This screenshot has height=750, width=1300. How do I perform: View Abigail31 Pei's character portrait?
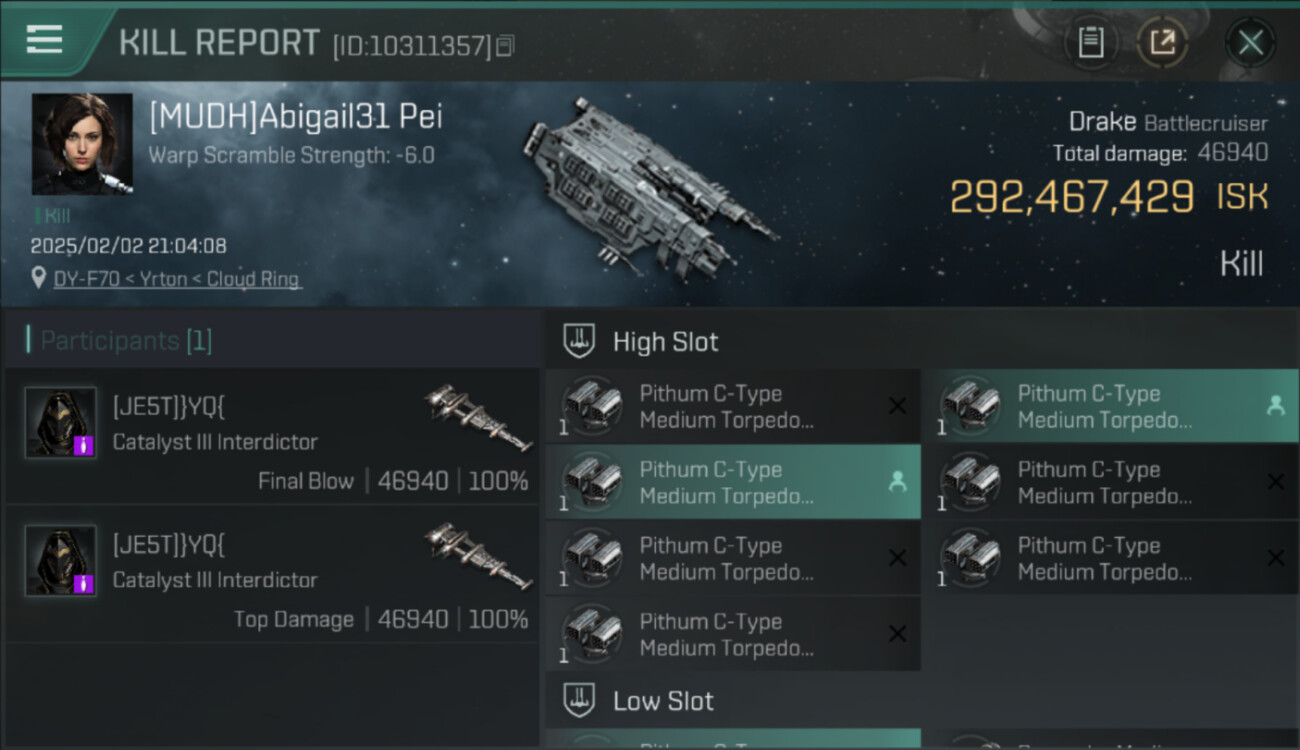point(82,144)
